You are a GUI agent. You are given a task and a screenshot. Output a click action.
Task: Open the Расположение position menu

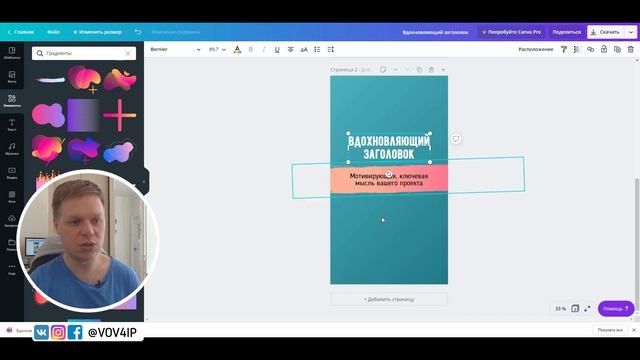tap(536, 49)
